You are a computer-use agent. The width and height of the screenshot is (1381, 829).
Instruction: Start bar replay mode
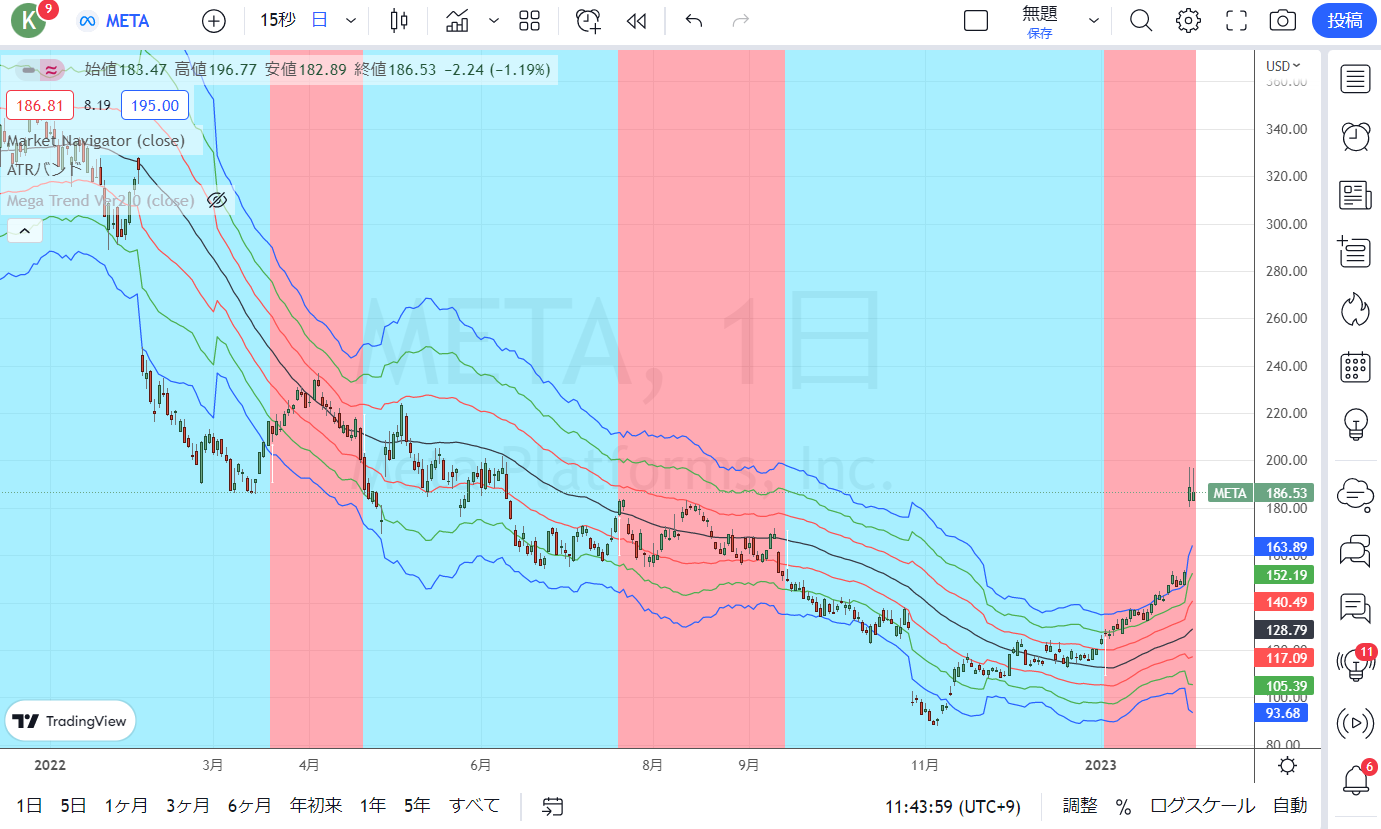pyautogui.click(x=636, y=21)
